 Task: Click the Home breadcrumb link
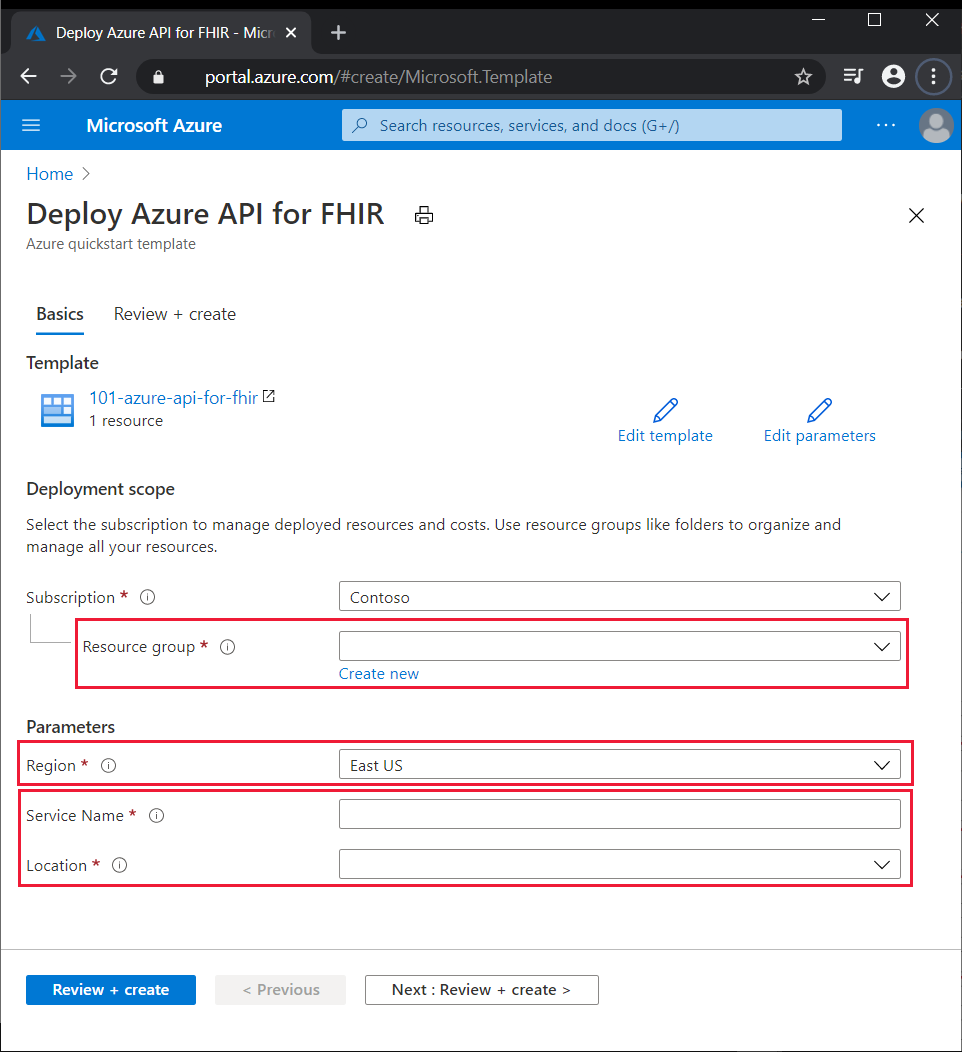tap(50, 174)
